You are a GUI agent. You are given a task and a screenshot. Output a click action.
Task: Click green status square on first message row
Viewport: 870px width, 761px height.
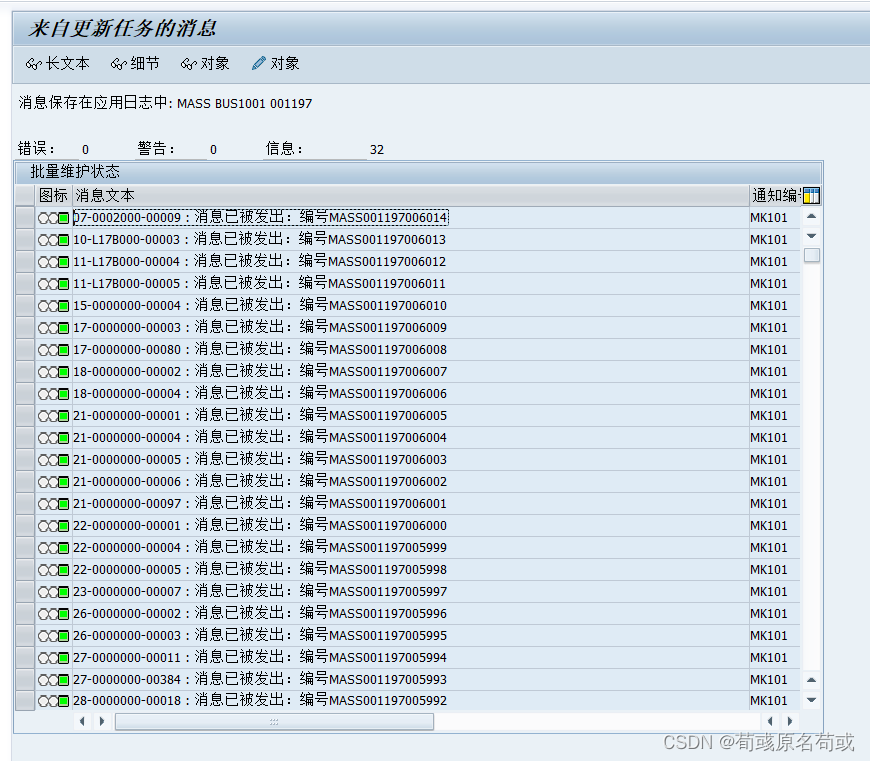pyautogui.click(x=62, y=217)
